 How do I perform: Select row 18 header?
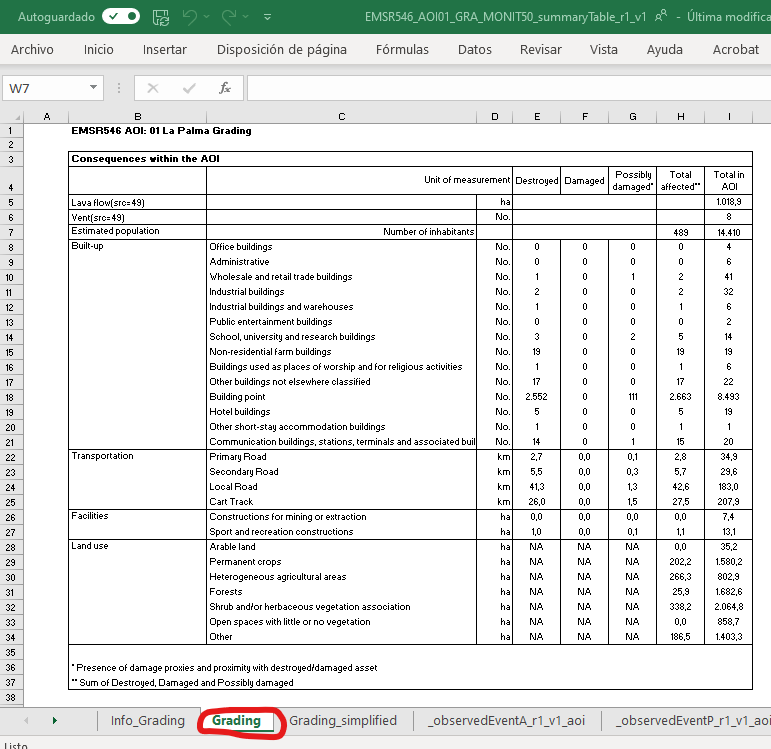click(11, 397)
